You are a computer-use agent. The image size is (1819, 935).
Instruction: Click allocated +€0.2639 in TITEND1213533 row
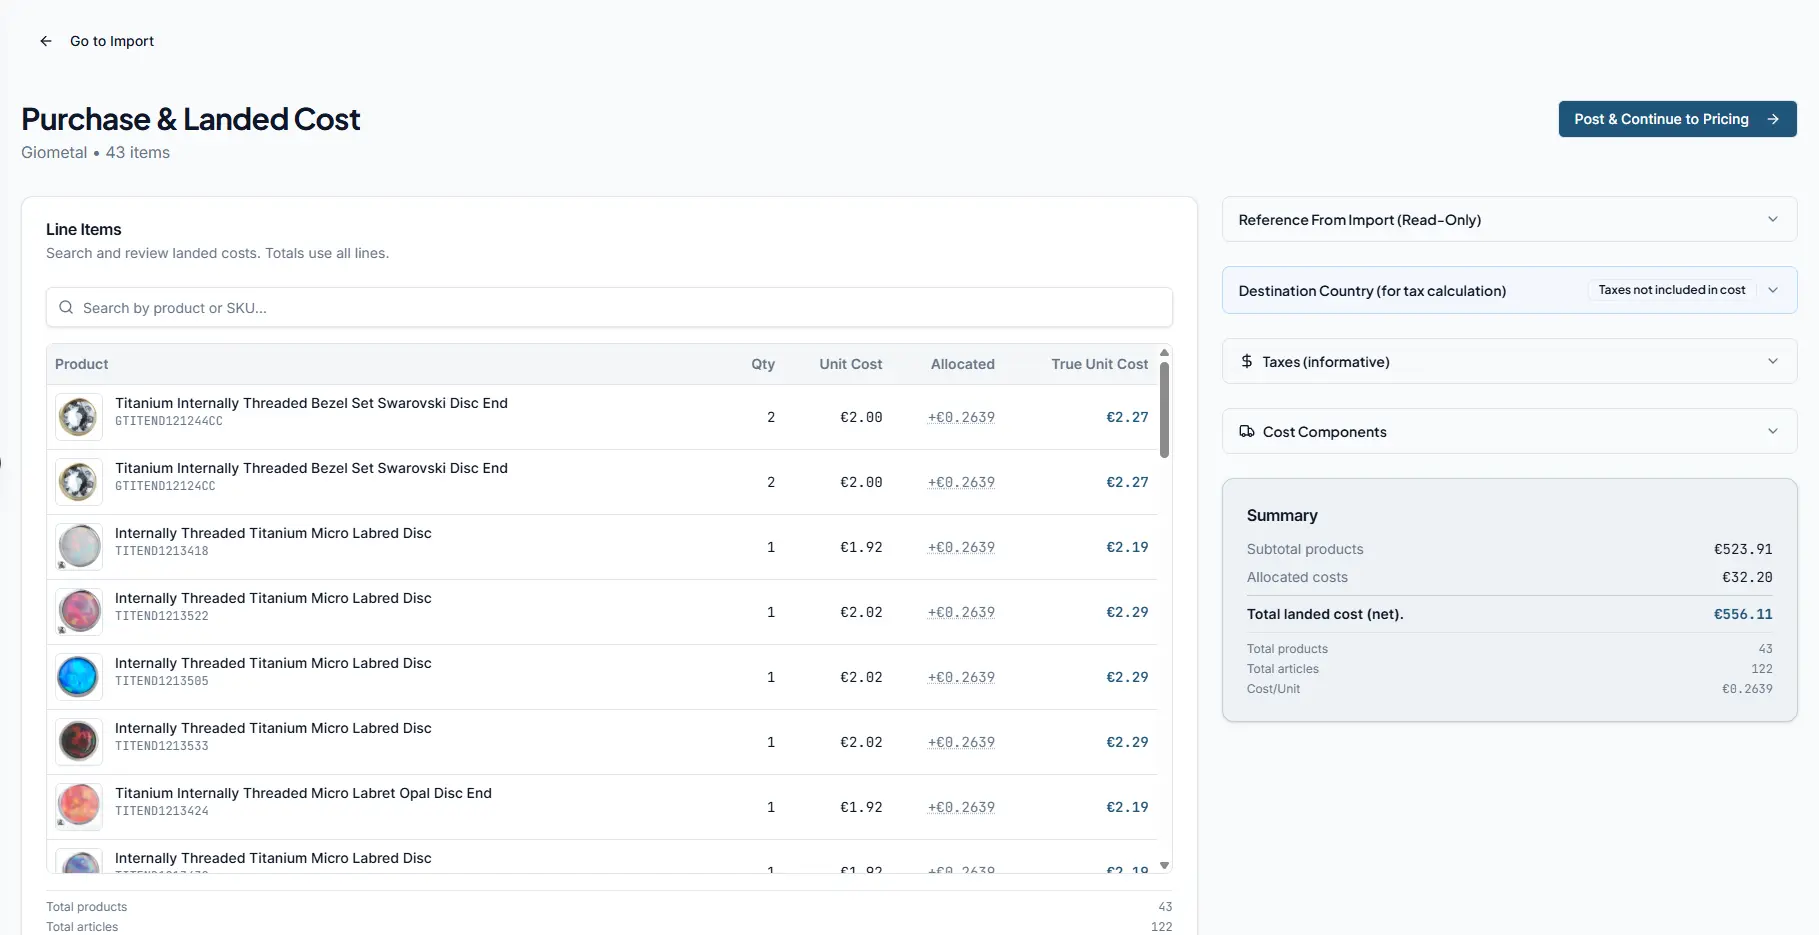pyautogui.click(x=961, y=742)
